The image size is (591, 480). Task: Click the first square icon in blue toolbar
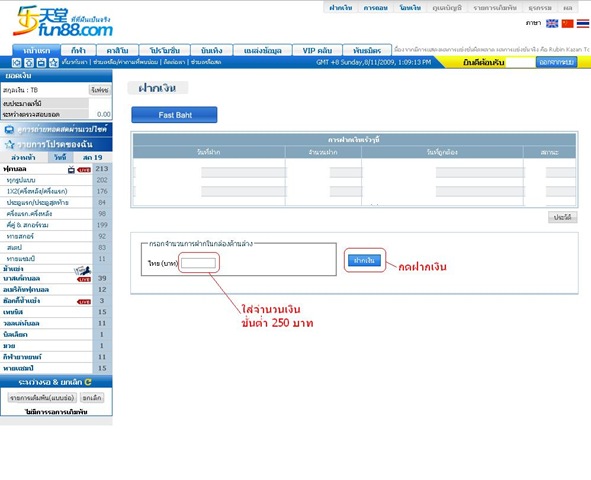click(16, 63)
